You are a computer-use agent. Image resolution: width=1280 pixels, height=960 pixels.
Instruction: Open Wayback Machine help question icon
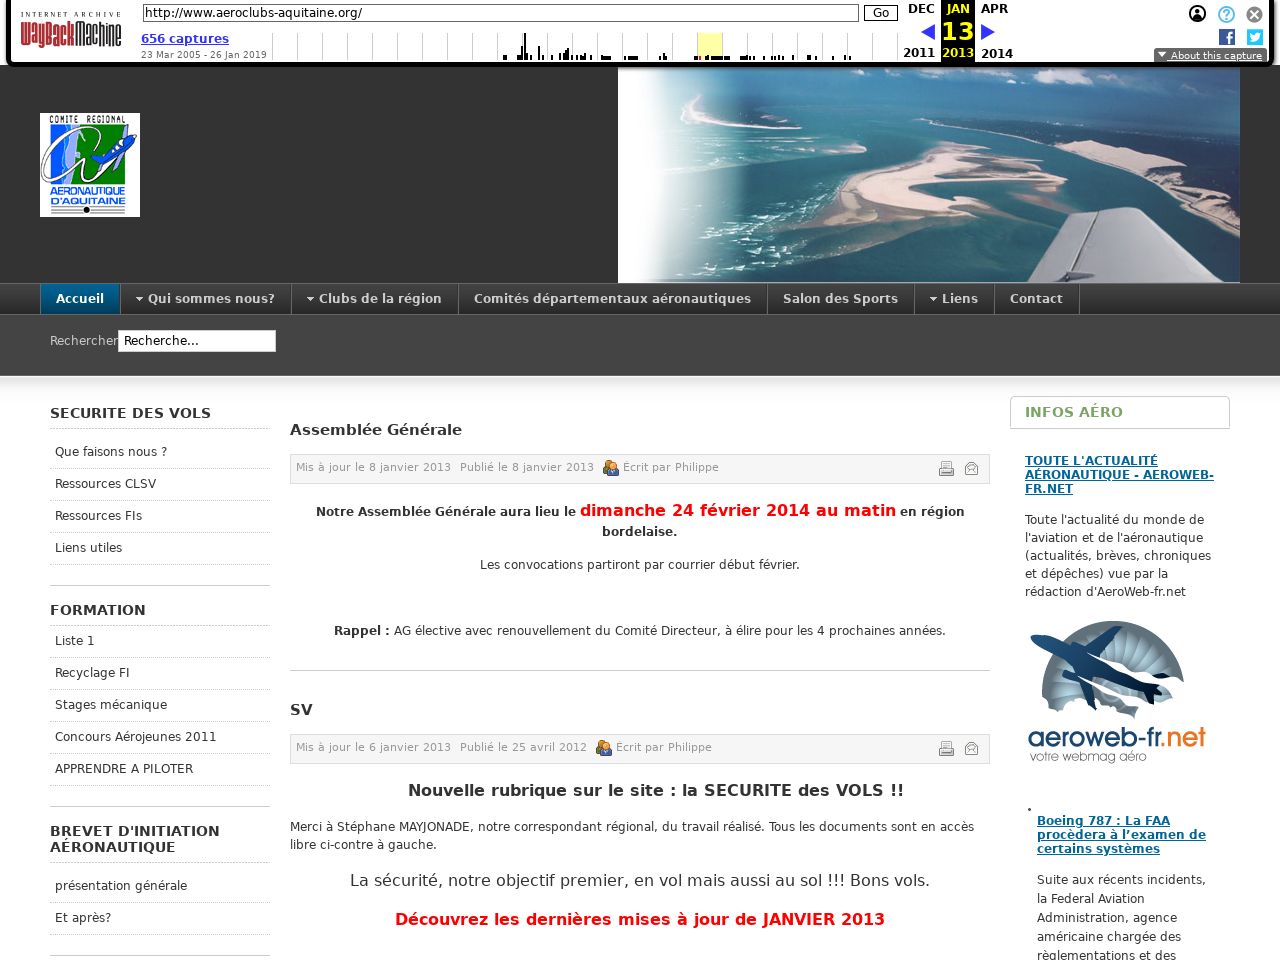[x=1226, y=14]
